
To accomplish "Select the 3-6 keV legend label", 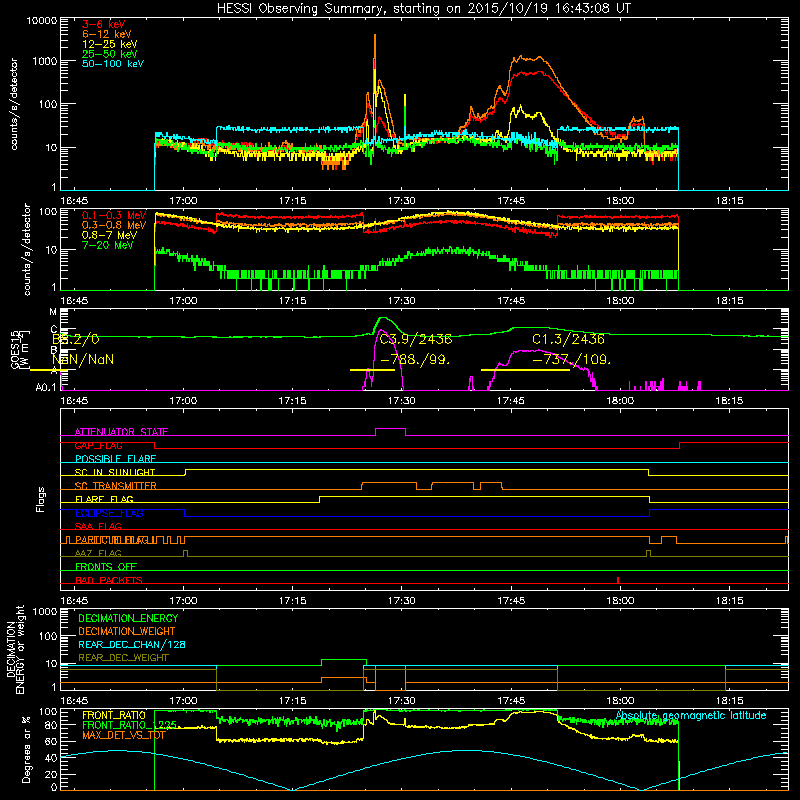I will (x=103, y=24).
